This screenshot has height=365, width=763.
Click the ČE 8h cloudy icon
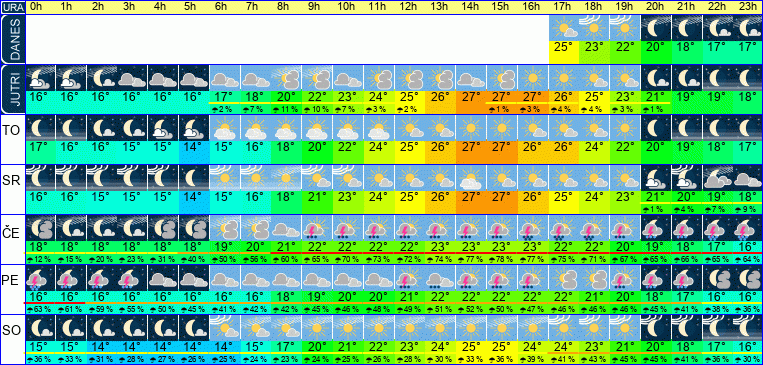(x=286, y=228)
